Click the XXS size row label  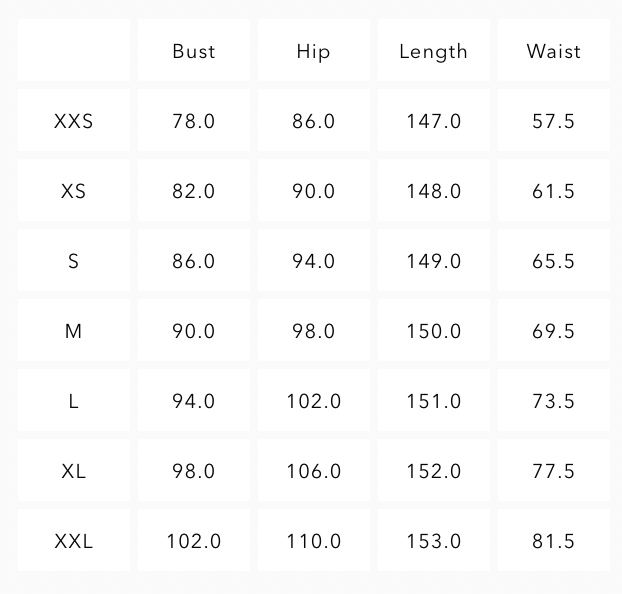click(x=74, y=121)
